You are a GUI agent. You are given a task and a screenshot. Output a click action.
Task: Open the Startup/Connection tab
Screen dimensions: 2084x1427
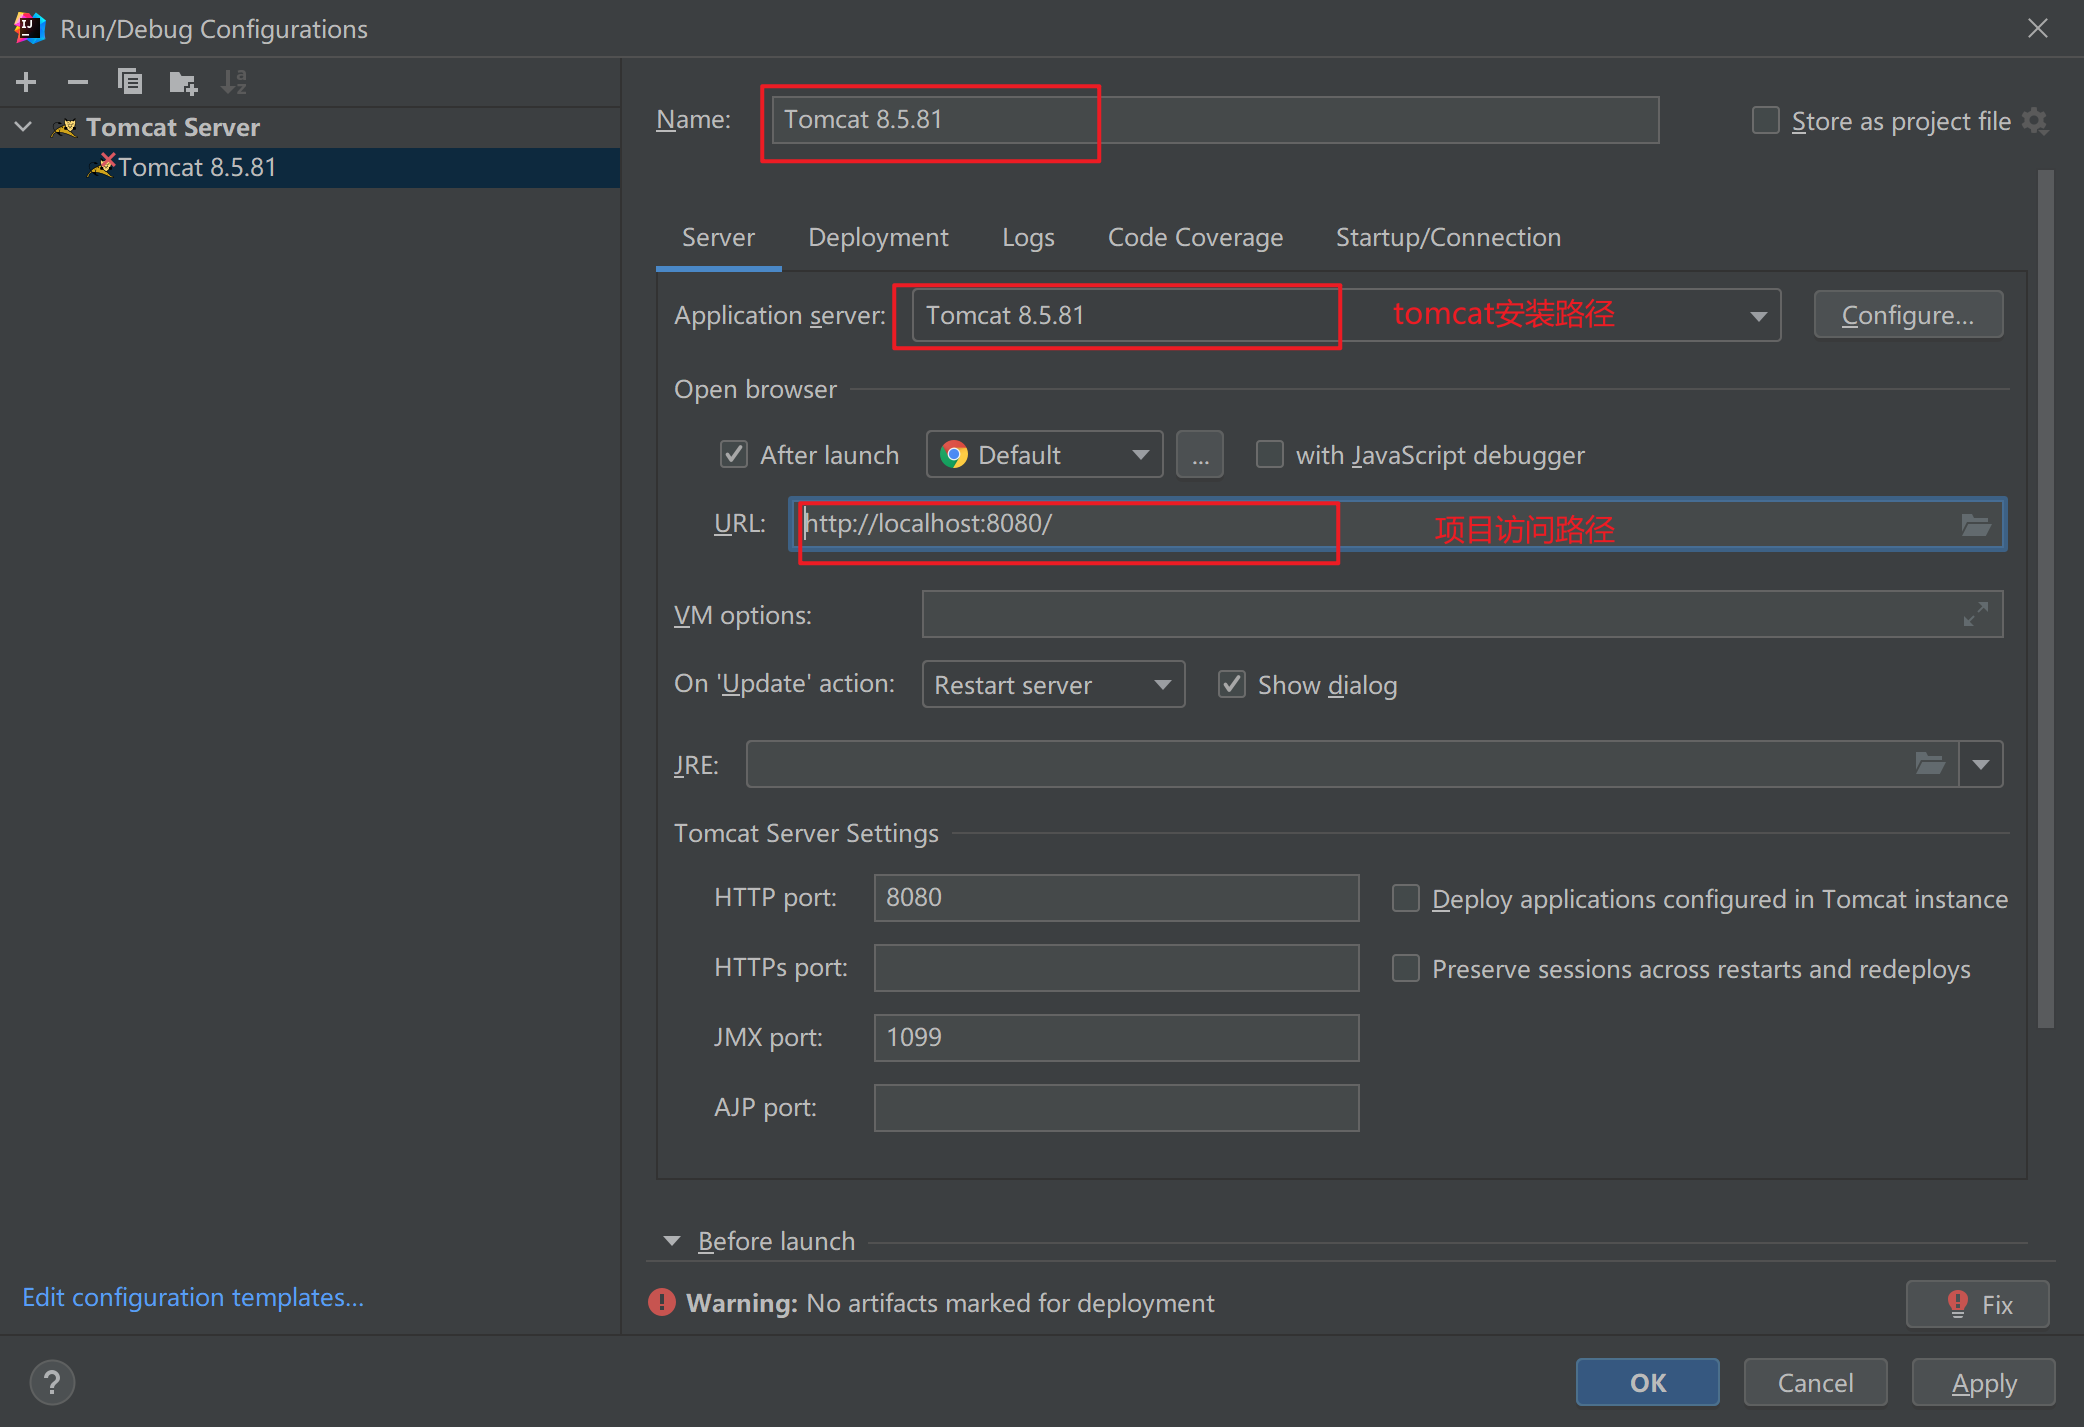click(x=1447, y=238)
